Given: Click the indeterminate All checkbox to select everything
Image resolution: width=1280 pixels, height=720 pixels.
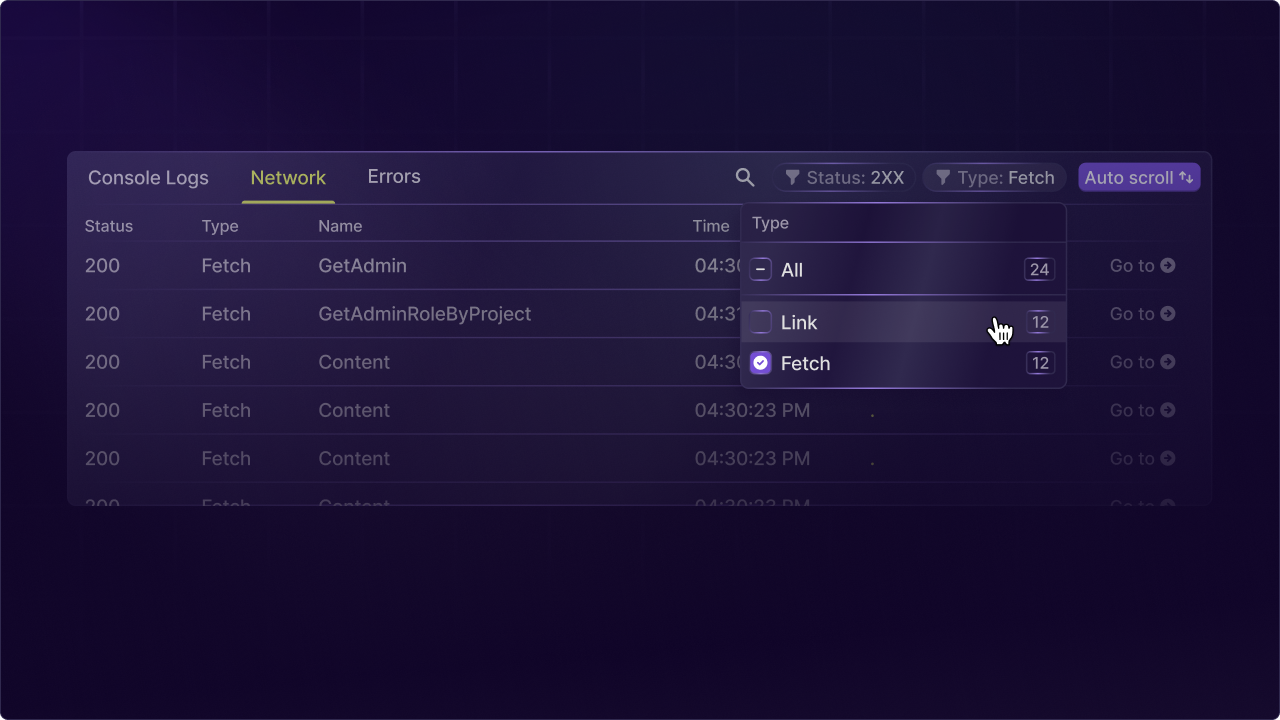Looking at the screenshot, I should (760, 270).
